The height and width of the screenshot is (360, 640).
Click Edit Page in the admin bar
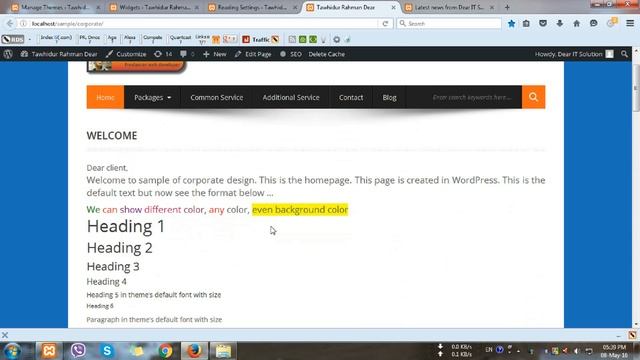pos(253,54)
